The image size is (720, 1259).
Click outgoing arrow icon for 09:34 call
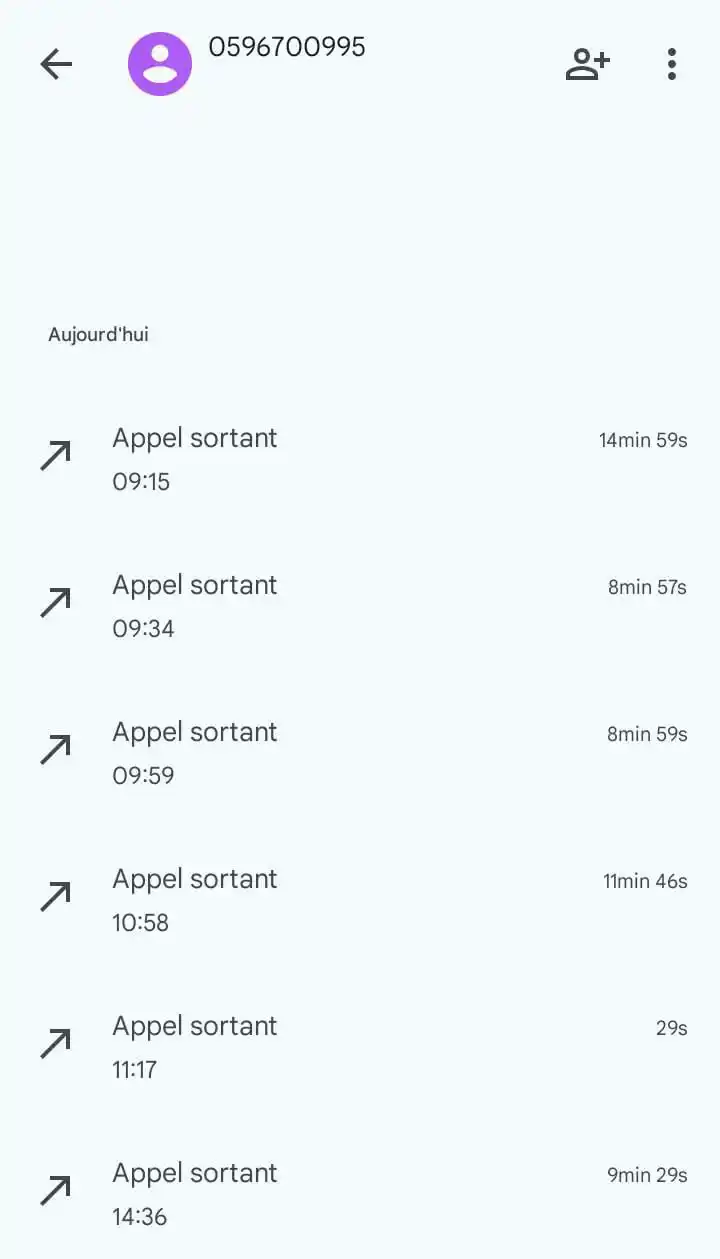56,602
